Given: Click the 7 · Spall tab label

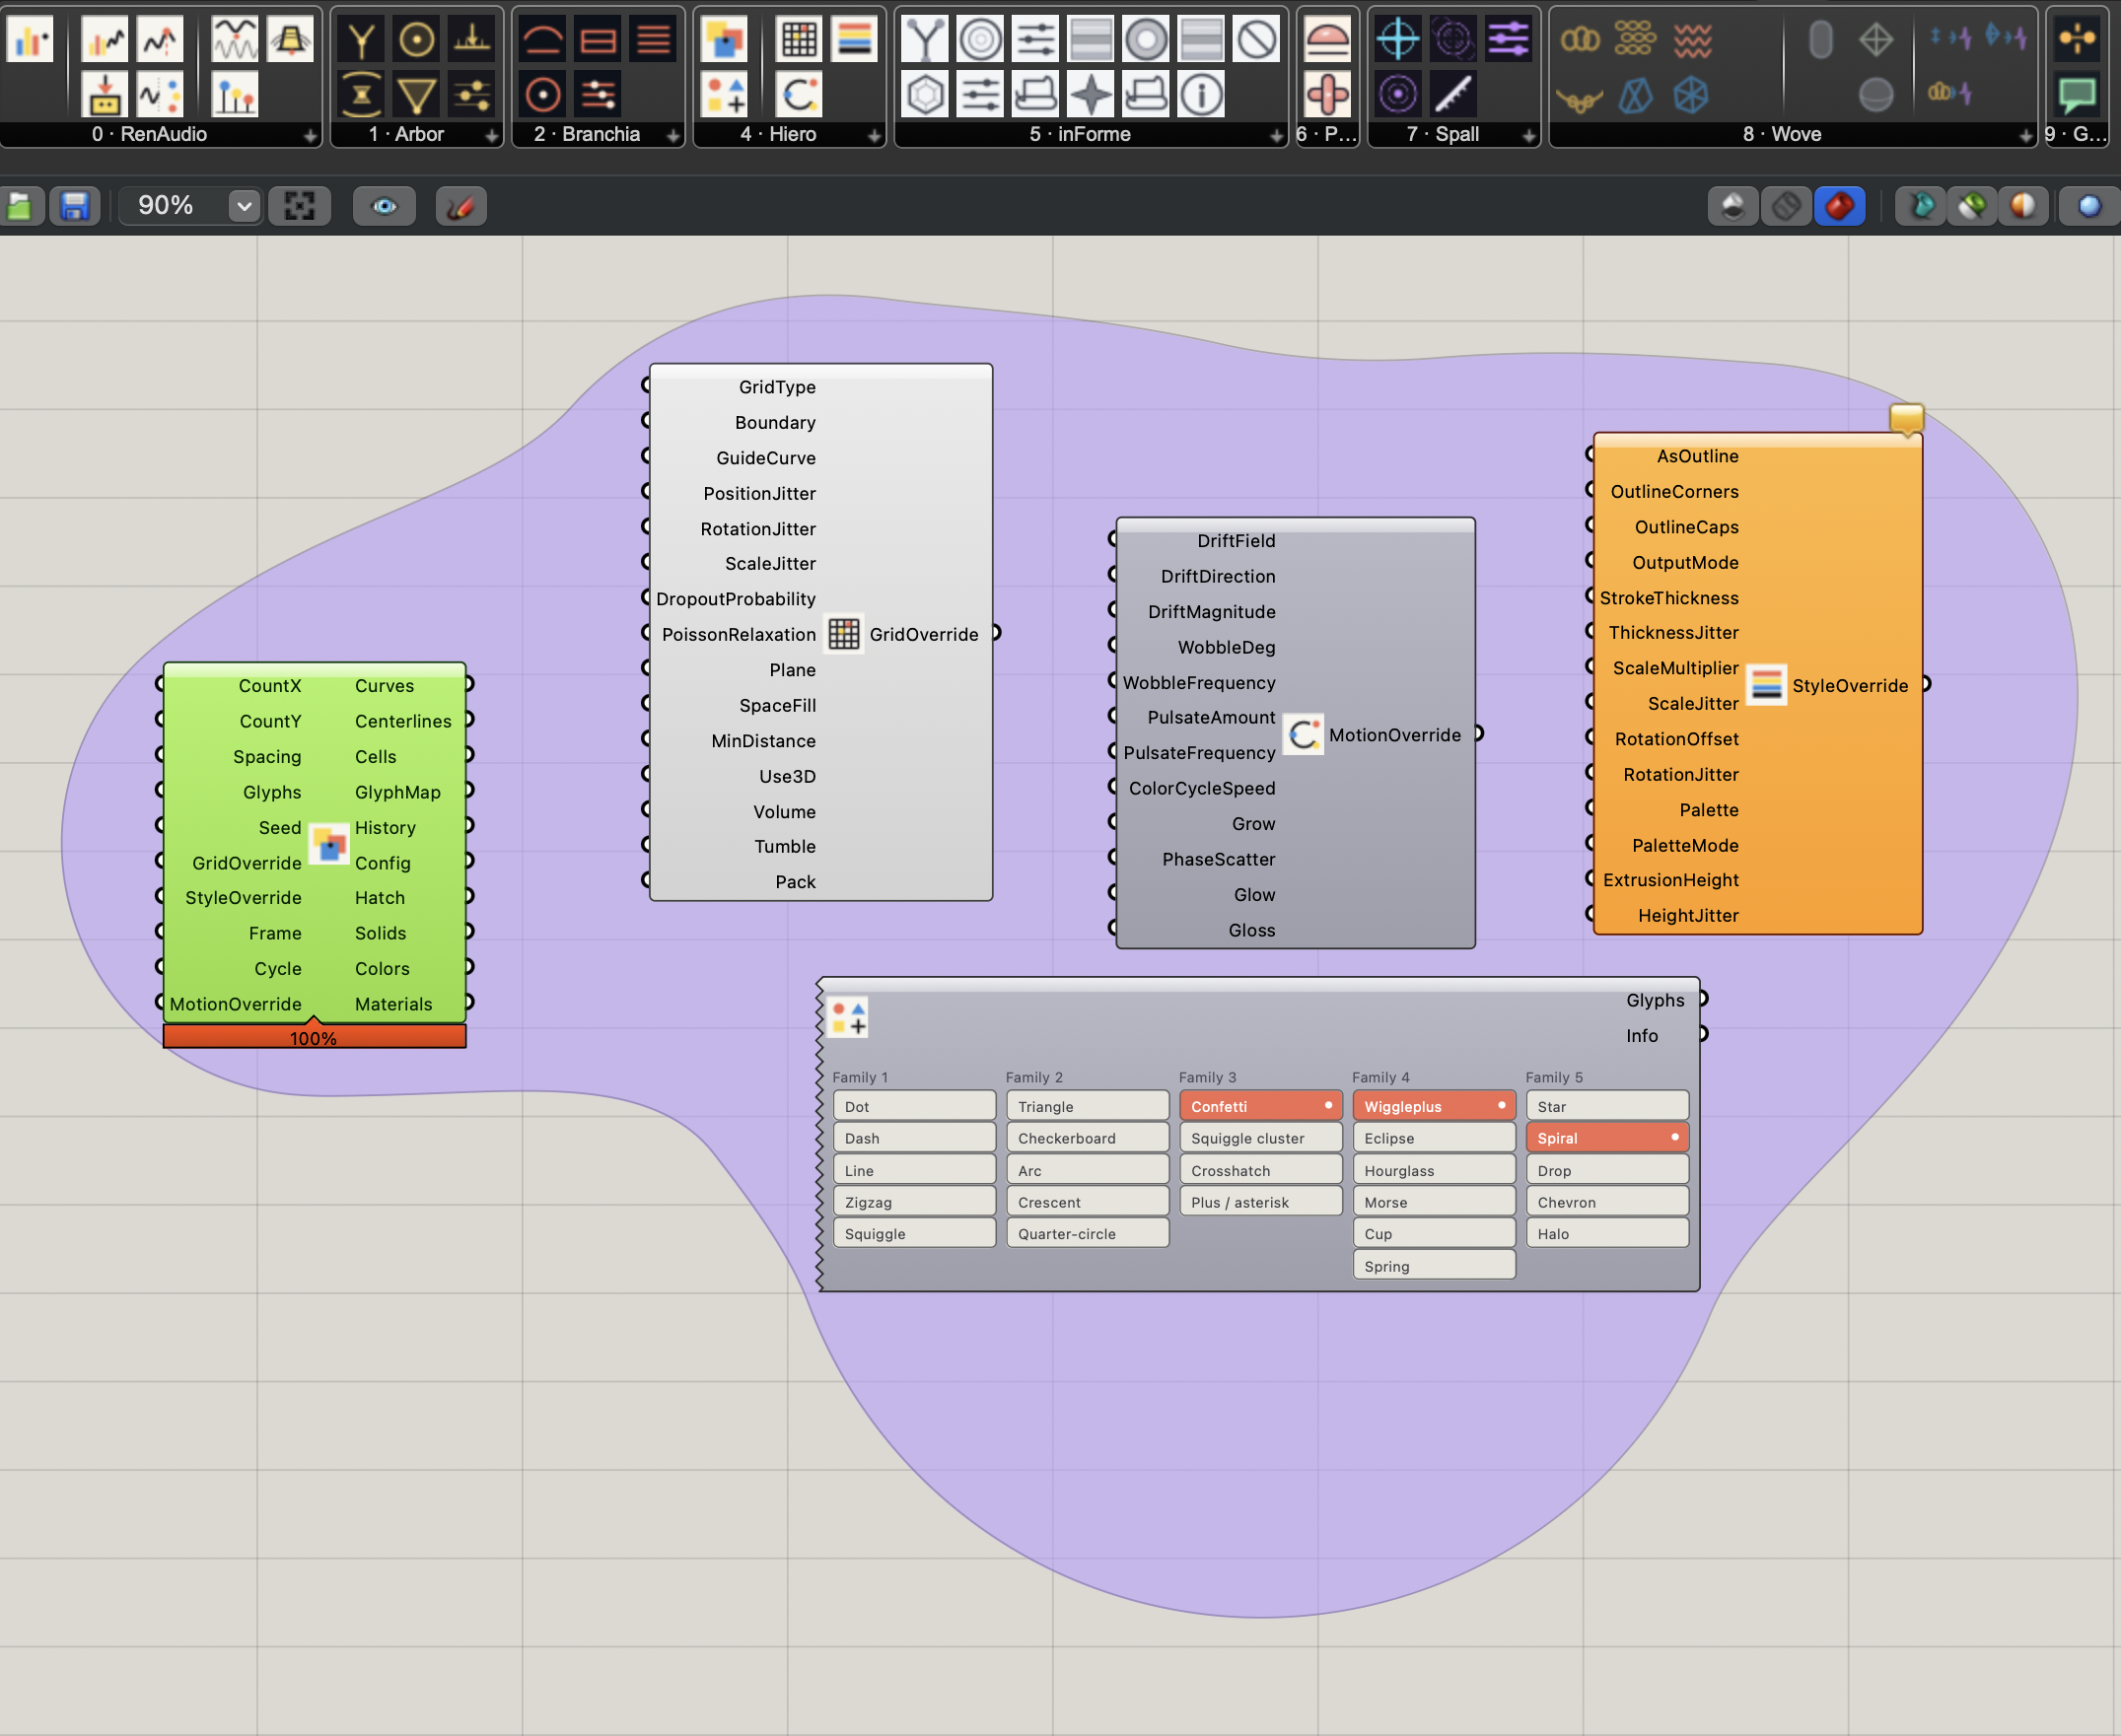Looking at the screenshot, I should coord(1442,134).
